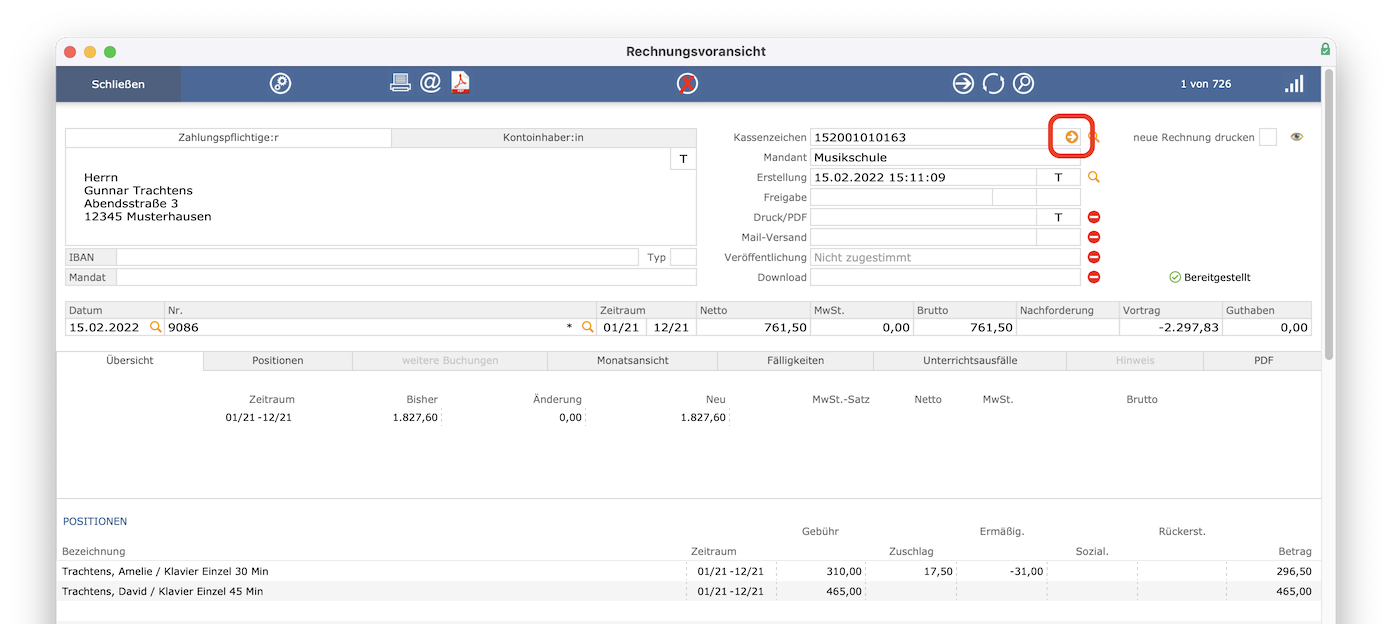Click the @ email icon
Screen dimensions: 1392x624
430,84
